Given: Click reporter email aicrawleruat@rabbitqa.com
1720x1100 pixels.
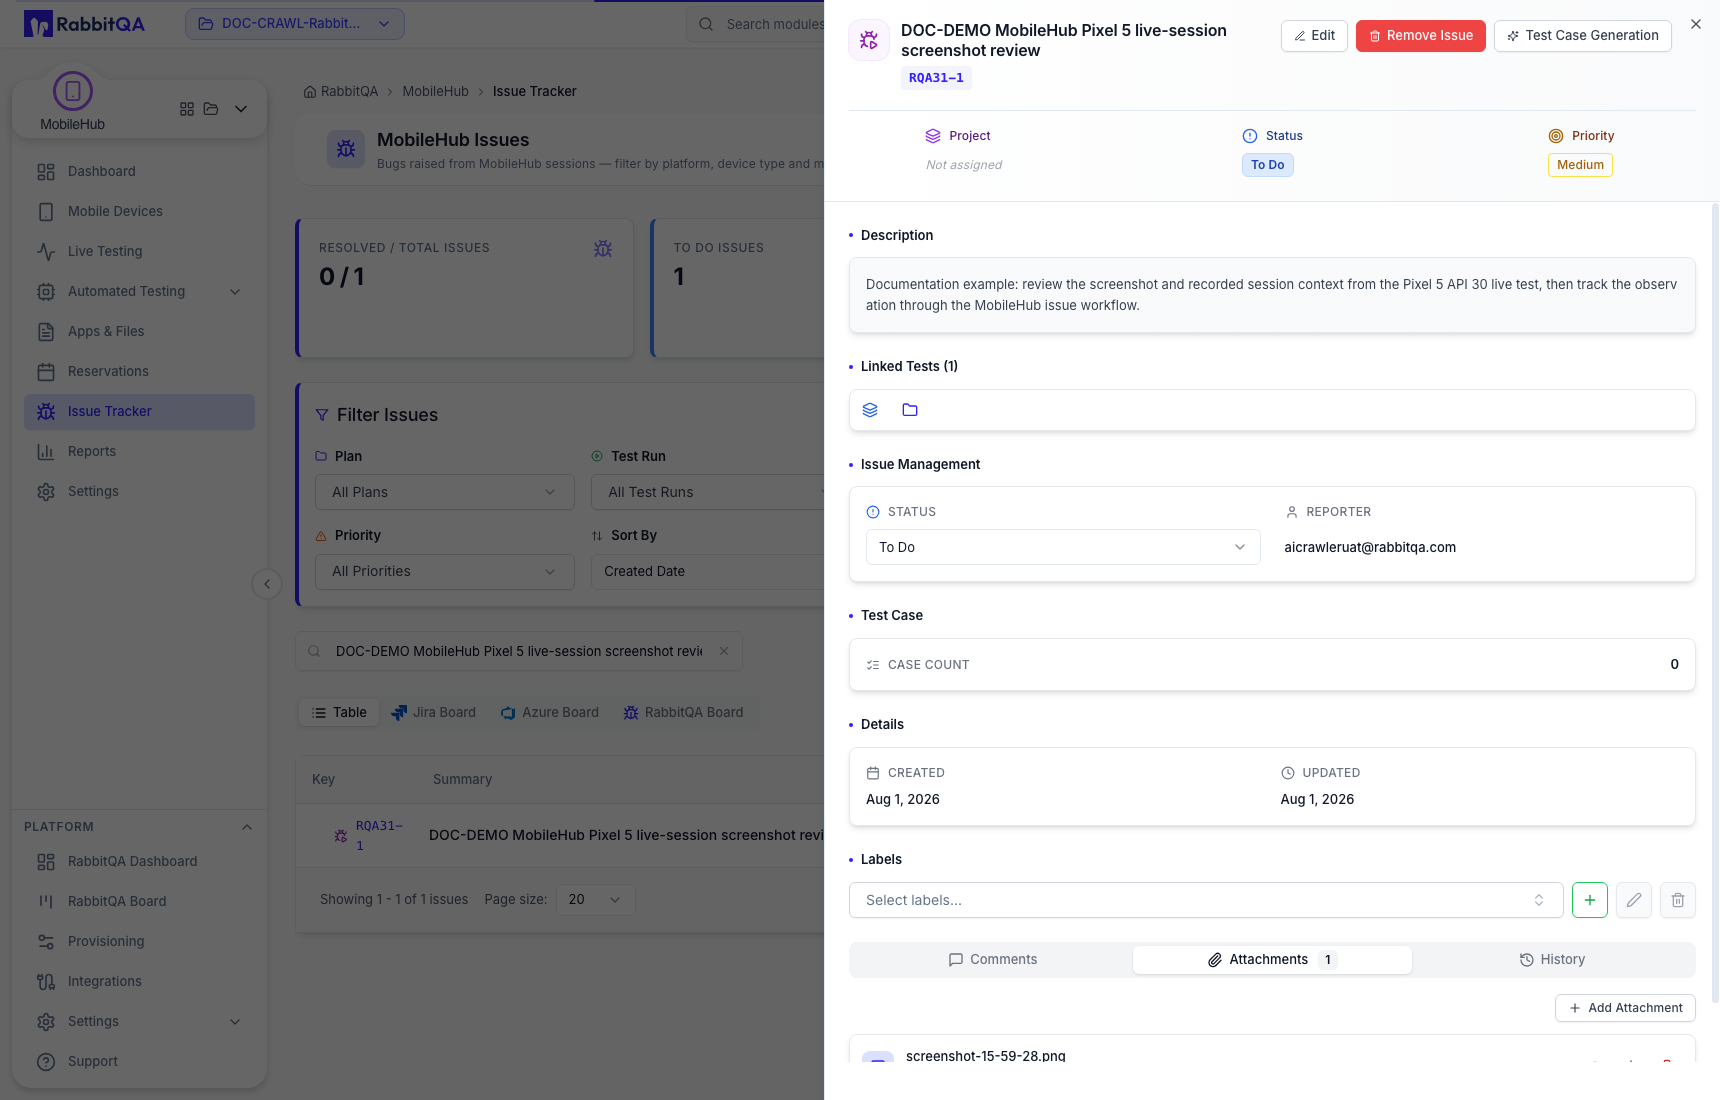Looking at the screenshot, I should coord(1370,547).
